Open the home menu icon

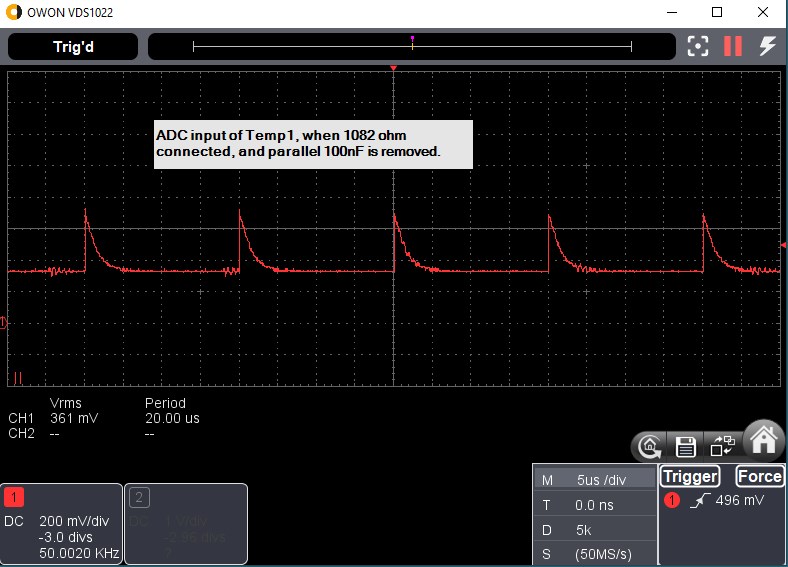point(764,440)
